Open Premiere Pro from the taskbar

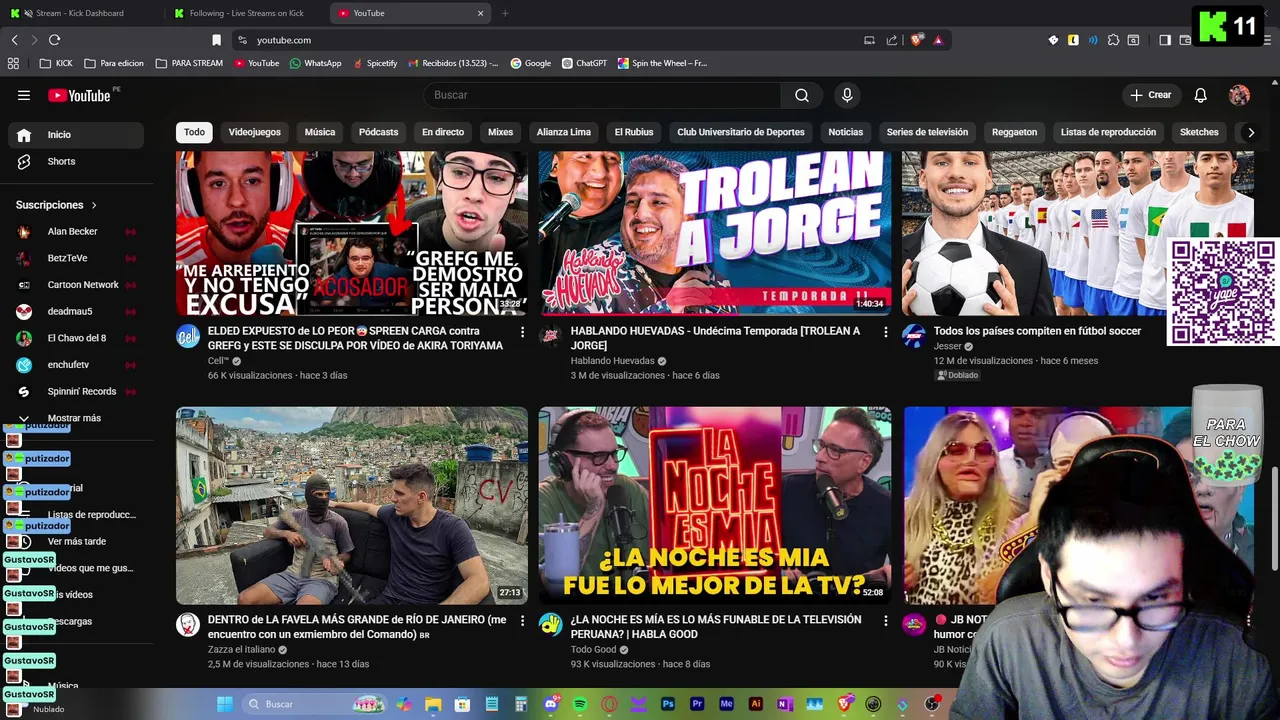click(x=697, y=704)
